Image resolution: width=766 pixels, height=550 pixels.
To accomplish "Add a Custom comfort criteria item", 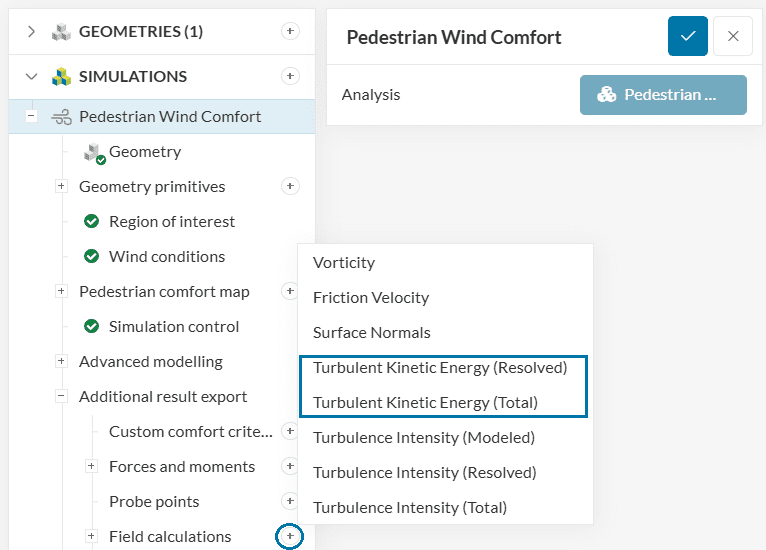I will pos(290,431).
